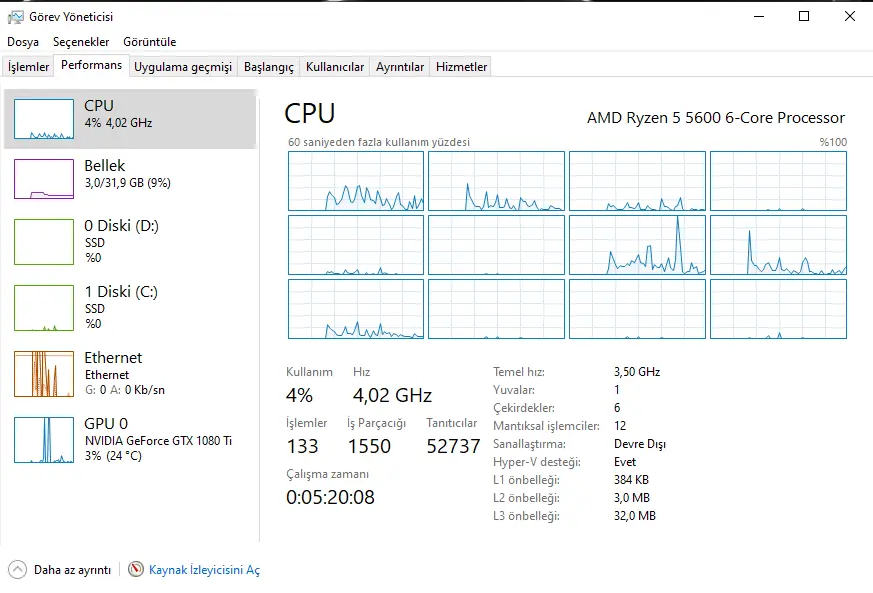Click the Kaynak İzleyicisini Aç link
Viewport: 873px width, 593px height.
(204, 570)
